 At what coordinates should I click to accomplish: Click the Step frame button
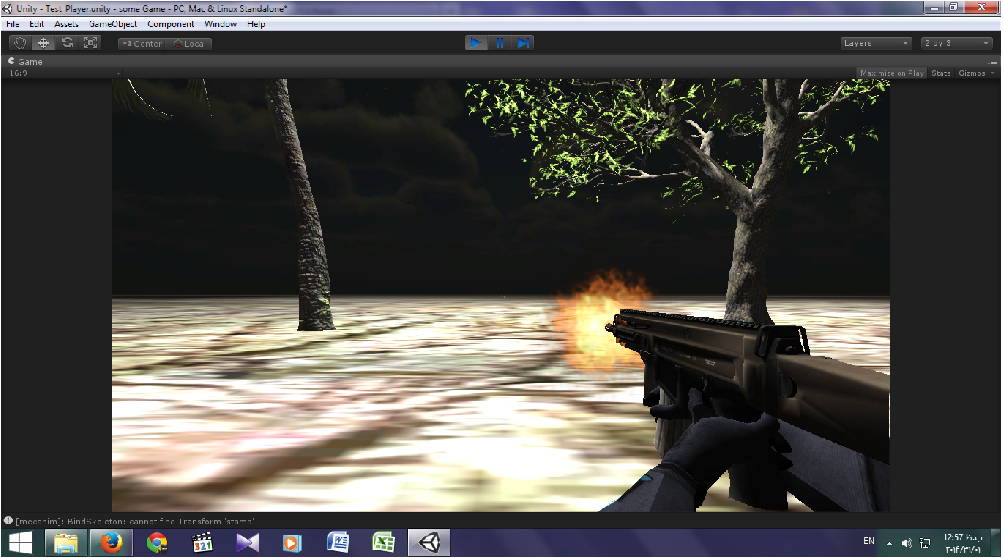pyautogui.click(x=523, y=43)
